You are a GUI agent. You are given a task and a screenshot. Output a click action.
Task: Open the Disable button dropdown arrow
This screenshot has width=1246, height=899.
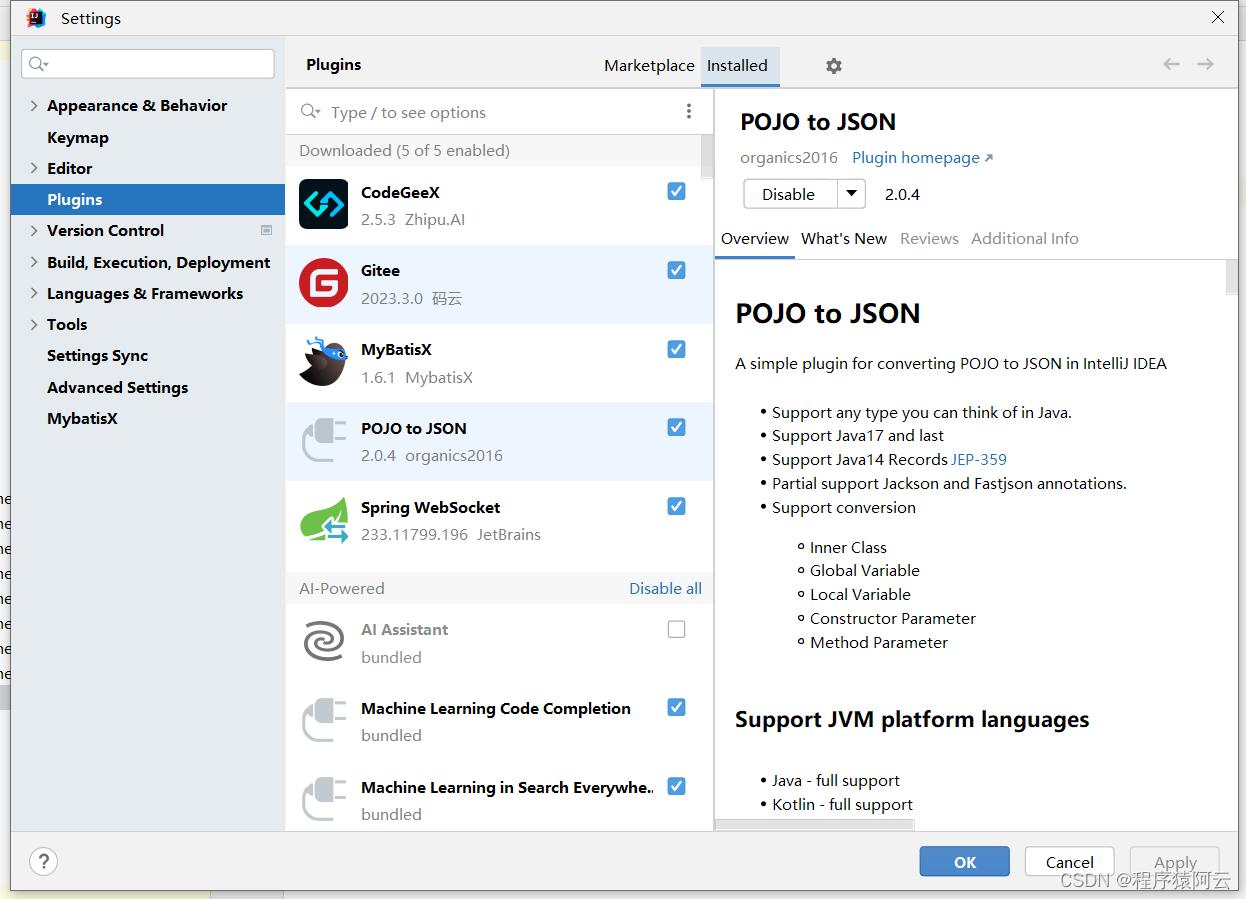click(x=852, y=194)
